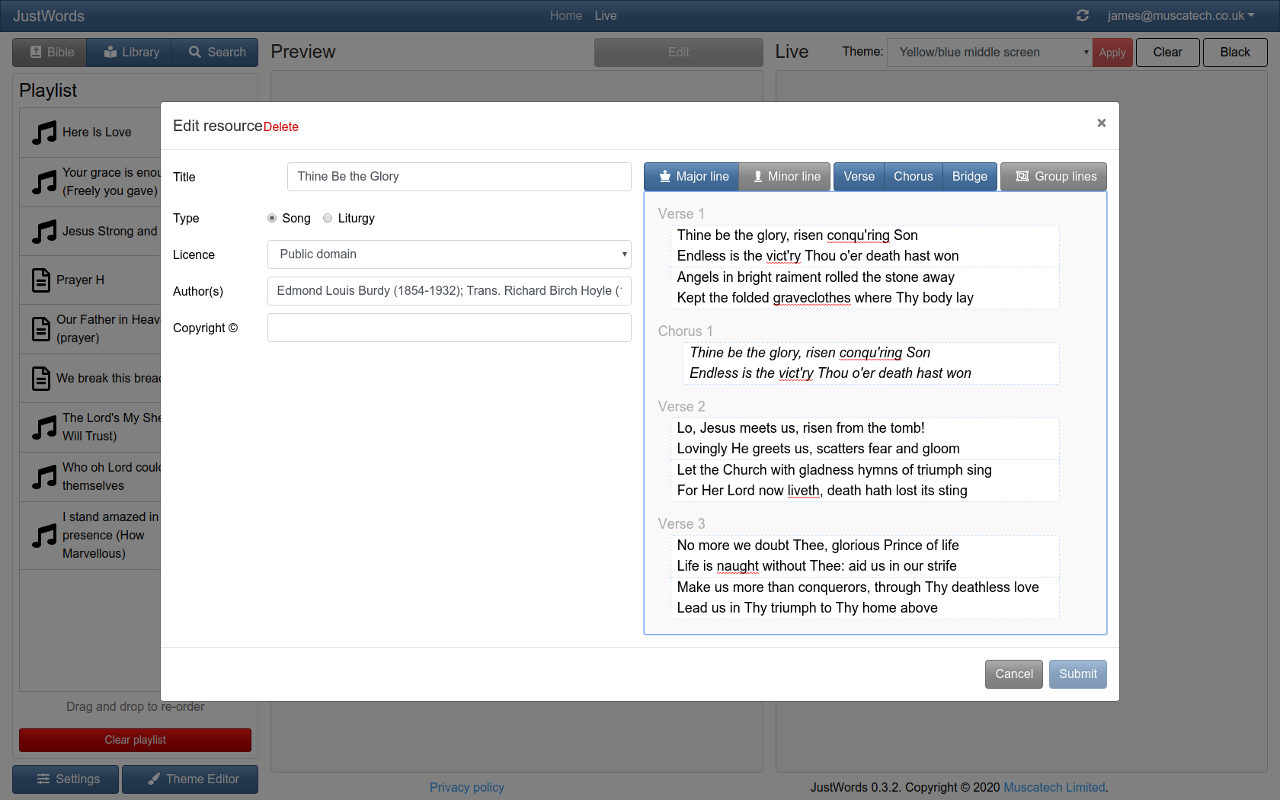Click the red Delete link
This screenshot has width=1280, height=800.
pyautogui.click(x=281, y=127)
